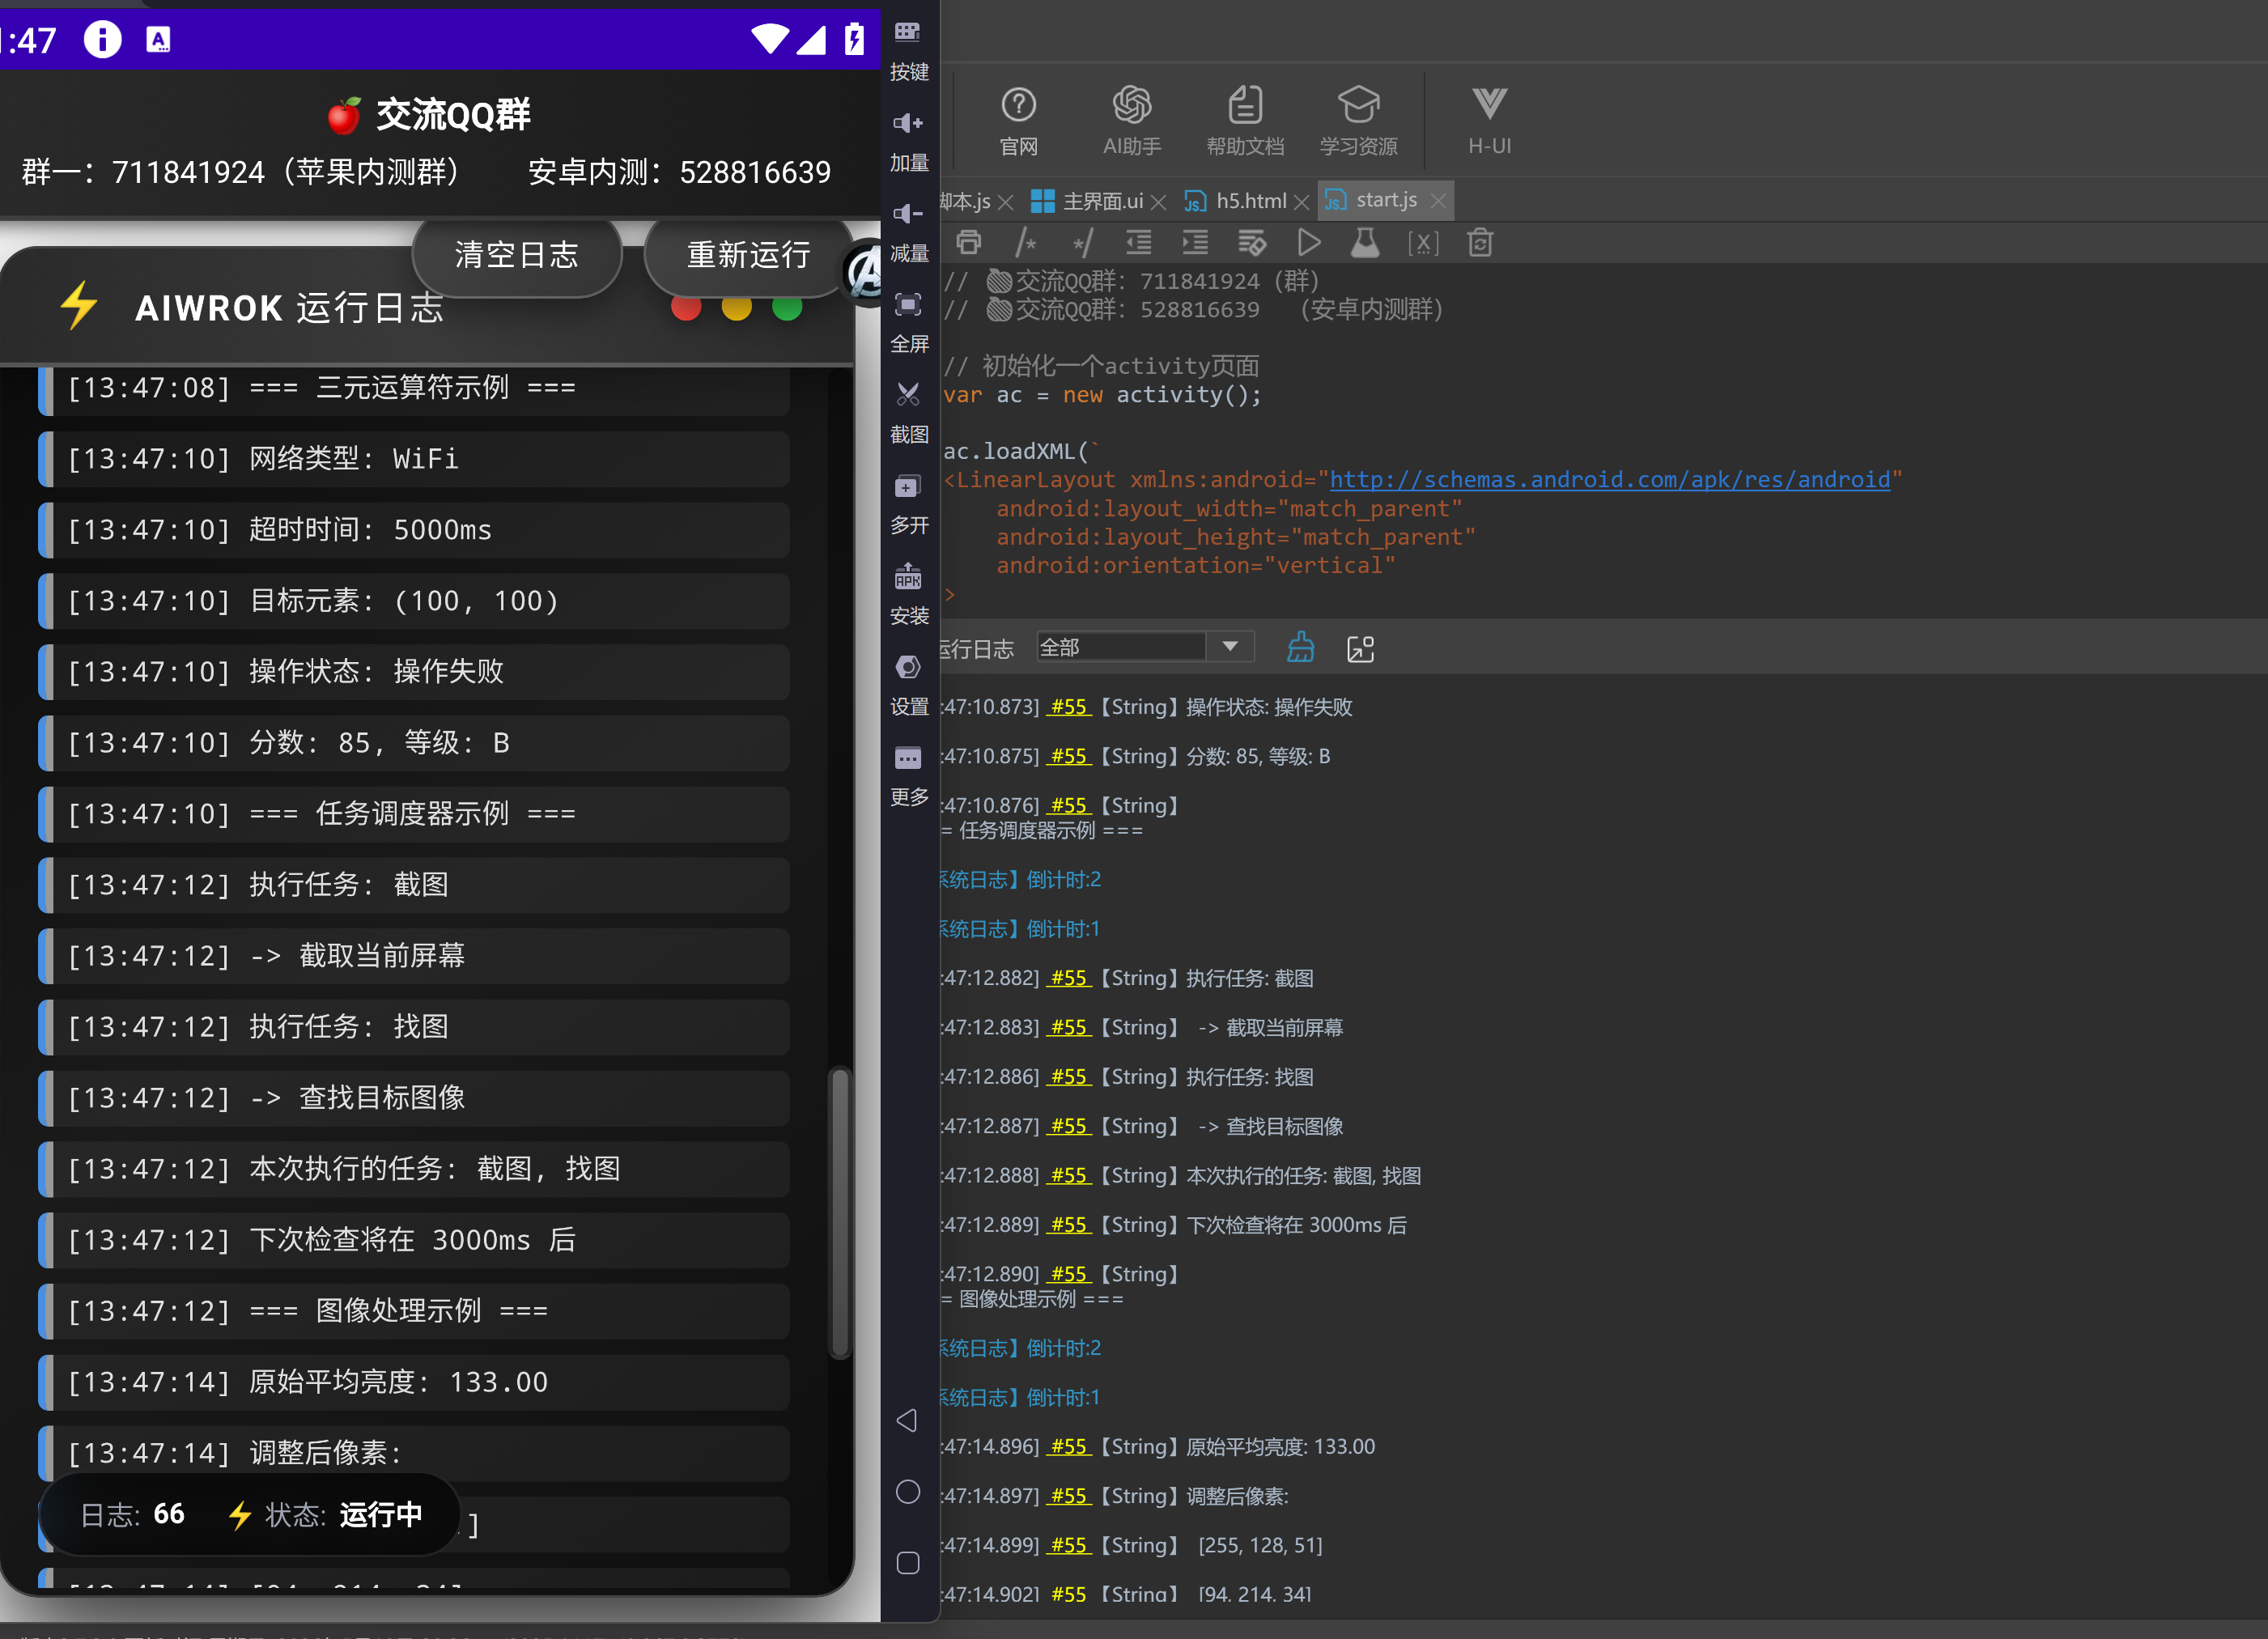Open the 按键 keyboard panel in emulator sidebar
Viewport: 2268px width, 1639px height.
click(x=908, y=50)
